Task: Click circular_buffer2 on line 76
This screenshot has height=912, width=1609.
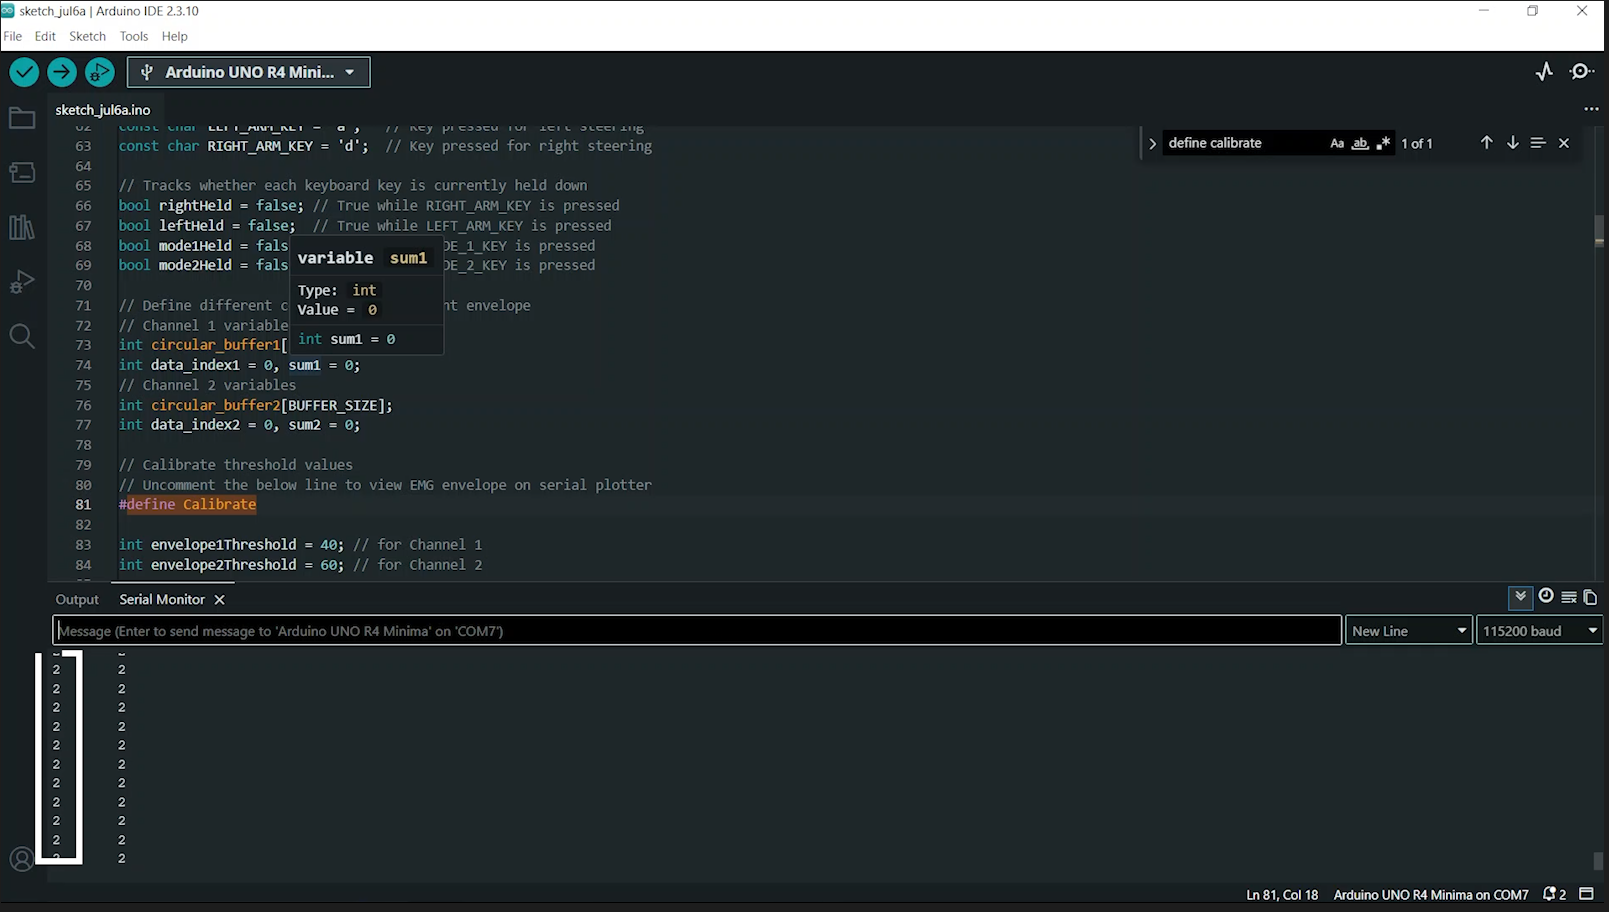Action: 215,405
